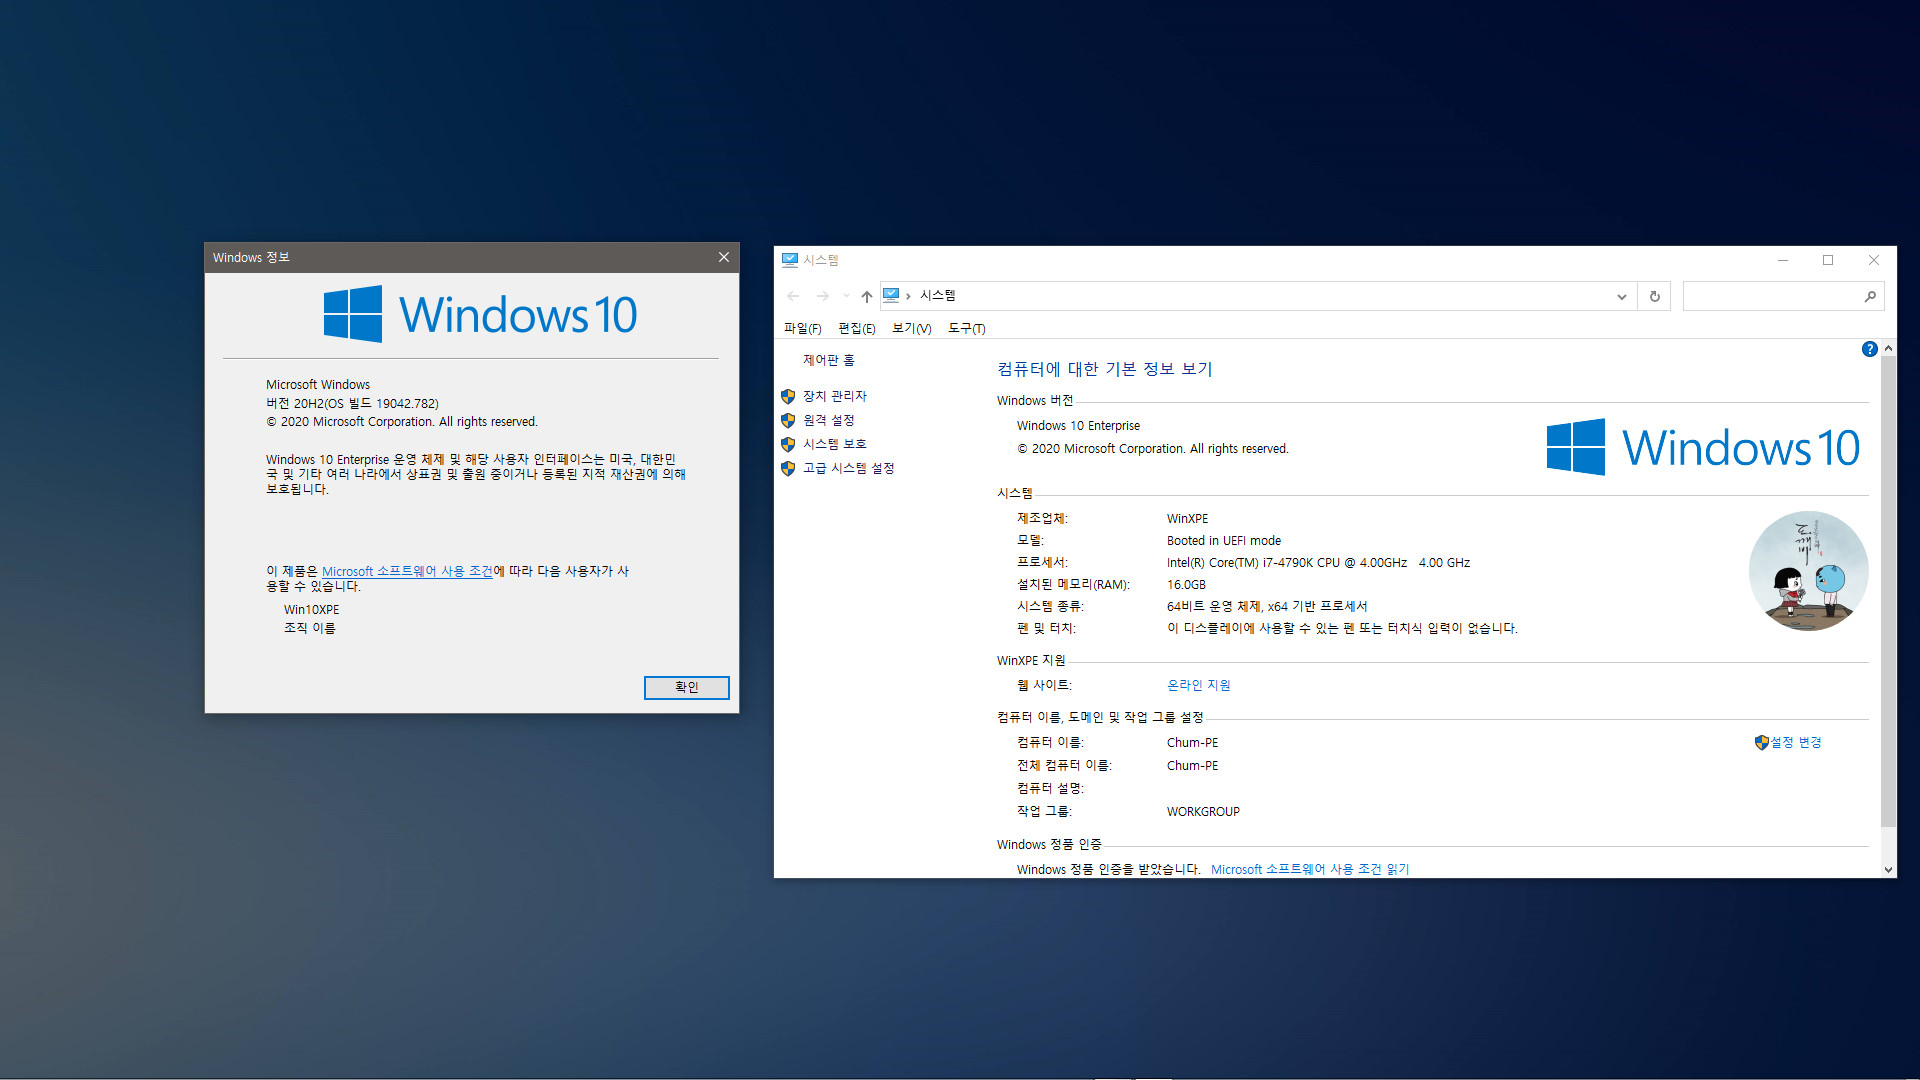Screen dimensions: 1920x1080
Task: Click 조직 이름 text in dialog
Action: (x=309, y=628)
